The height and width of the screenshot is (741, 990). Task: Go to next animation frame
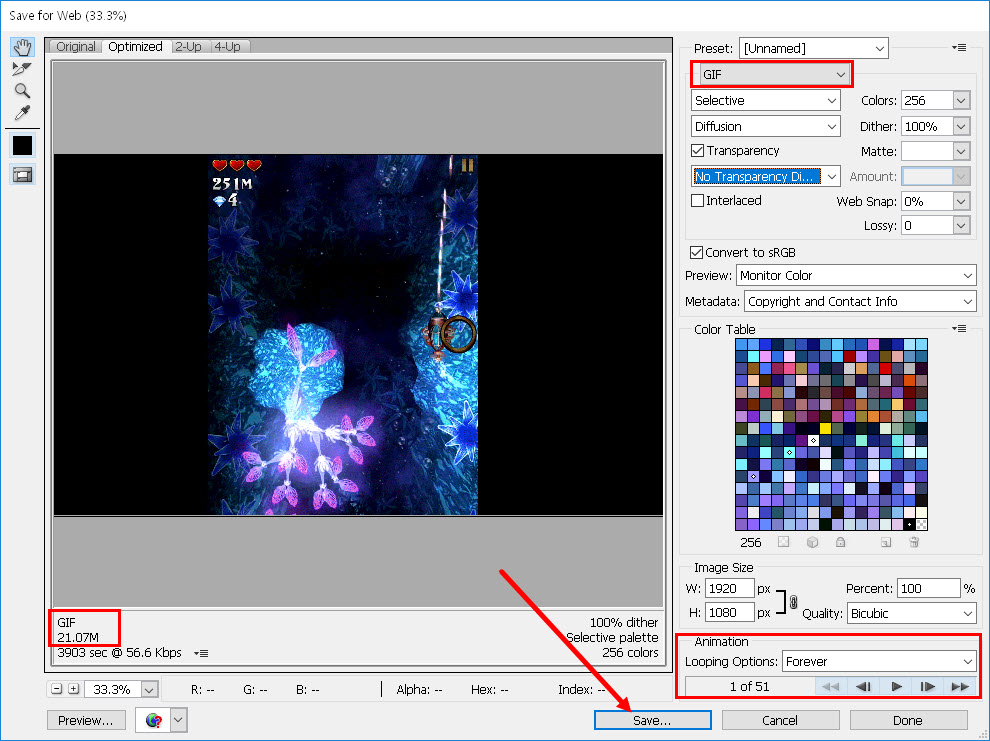pos(927,687)
